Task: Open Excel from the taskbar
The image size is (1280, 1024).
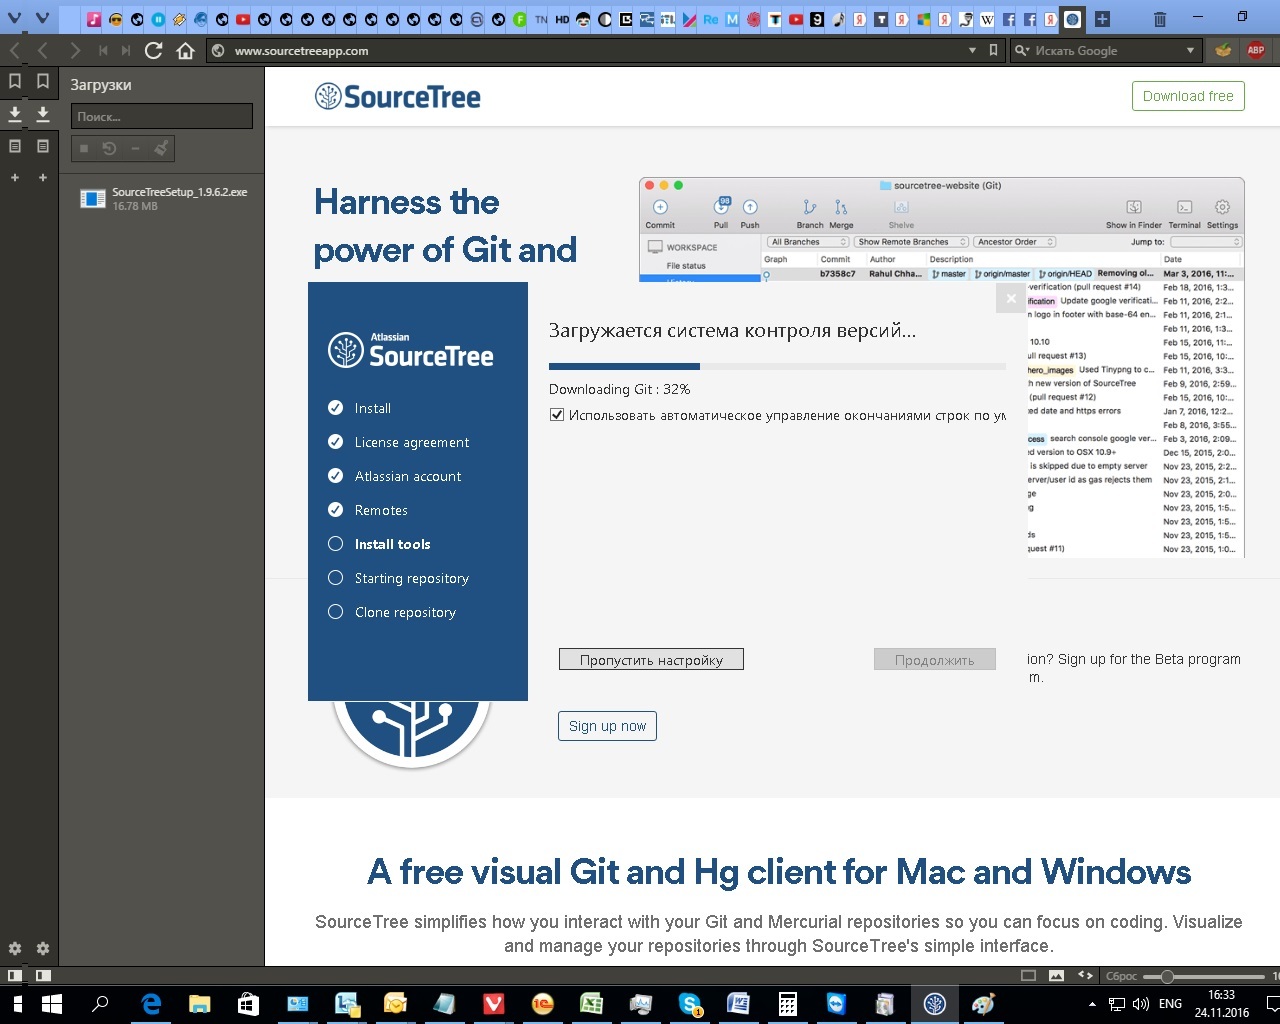Action: [592, 1004]
